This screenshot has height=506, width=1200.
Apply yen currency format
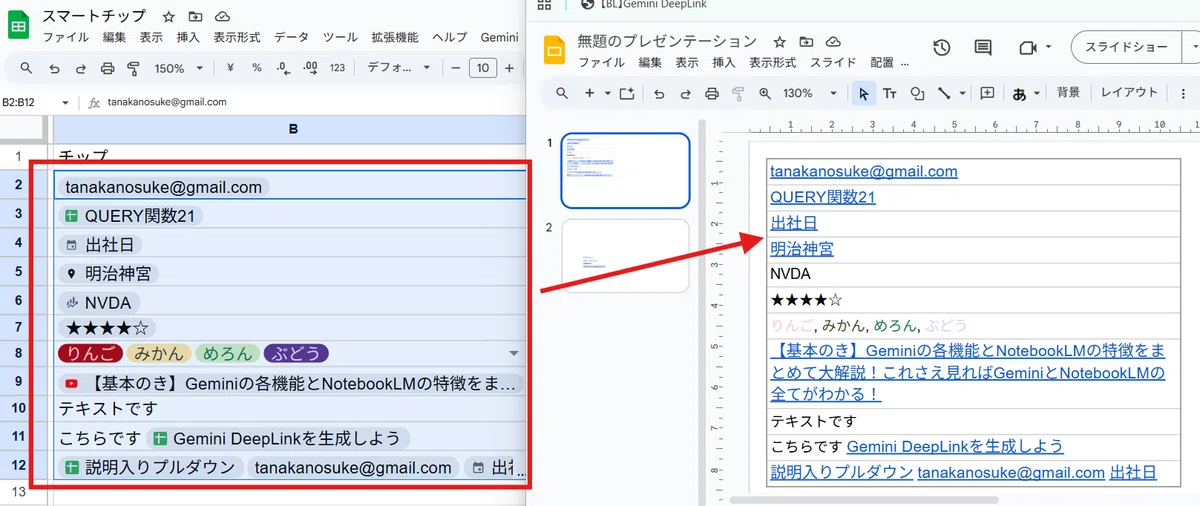tap(231, 68)
